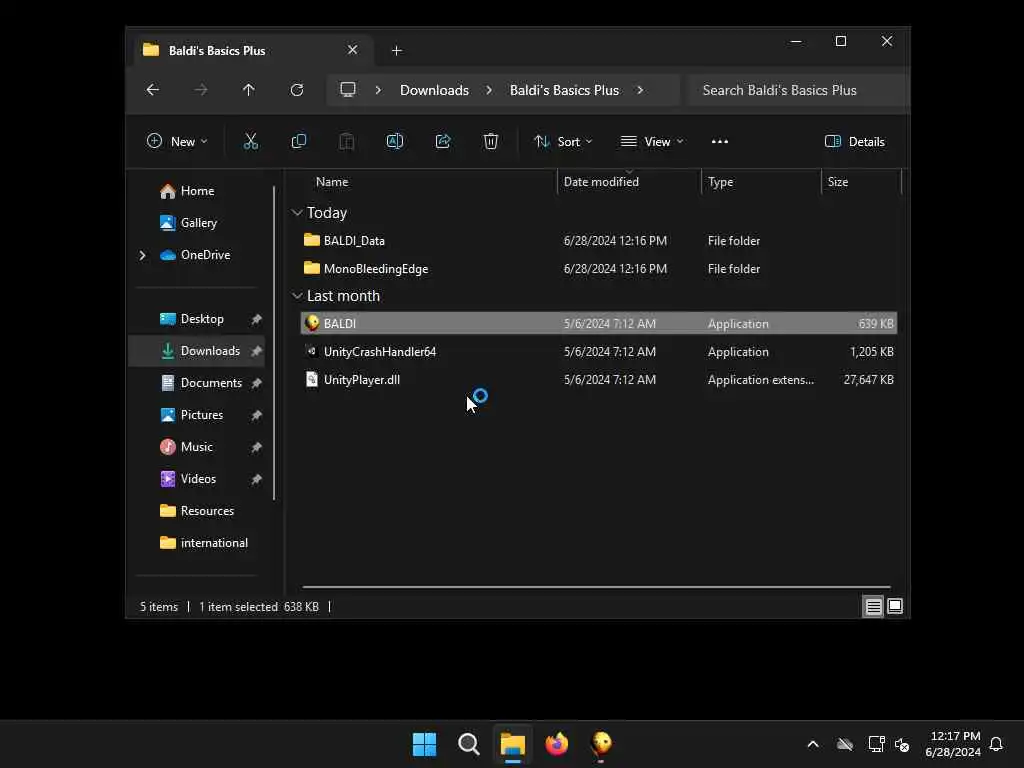The width and height of the screenshot is (1024, 768).
Task: Open the notifications bell
Action: tap(997, 744)
